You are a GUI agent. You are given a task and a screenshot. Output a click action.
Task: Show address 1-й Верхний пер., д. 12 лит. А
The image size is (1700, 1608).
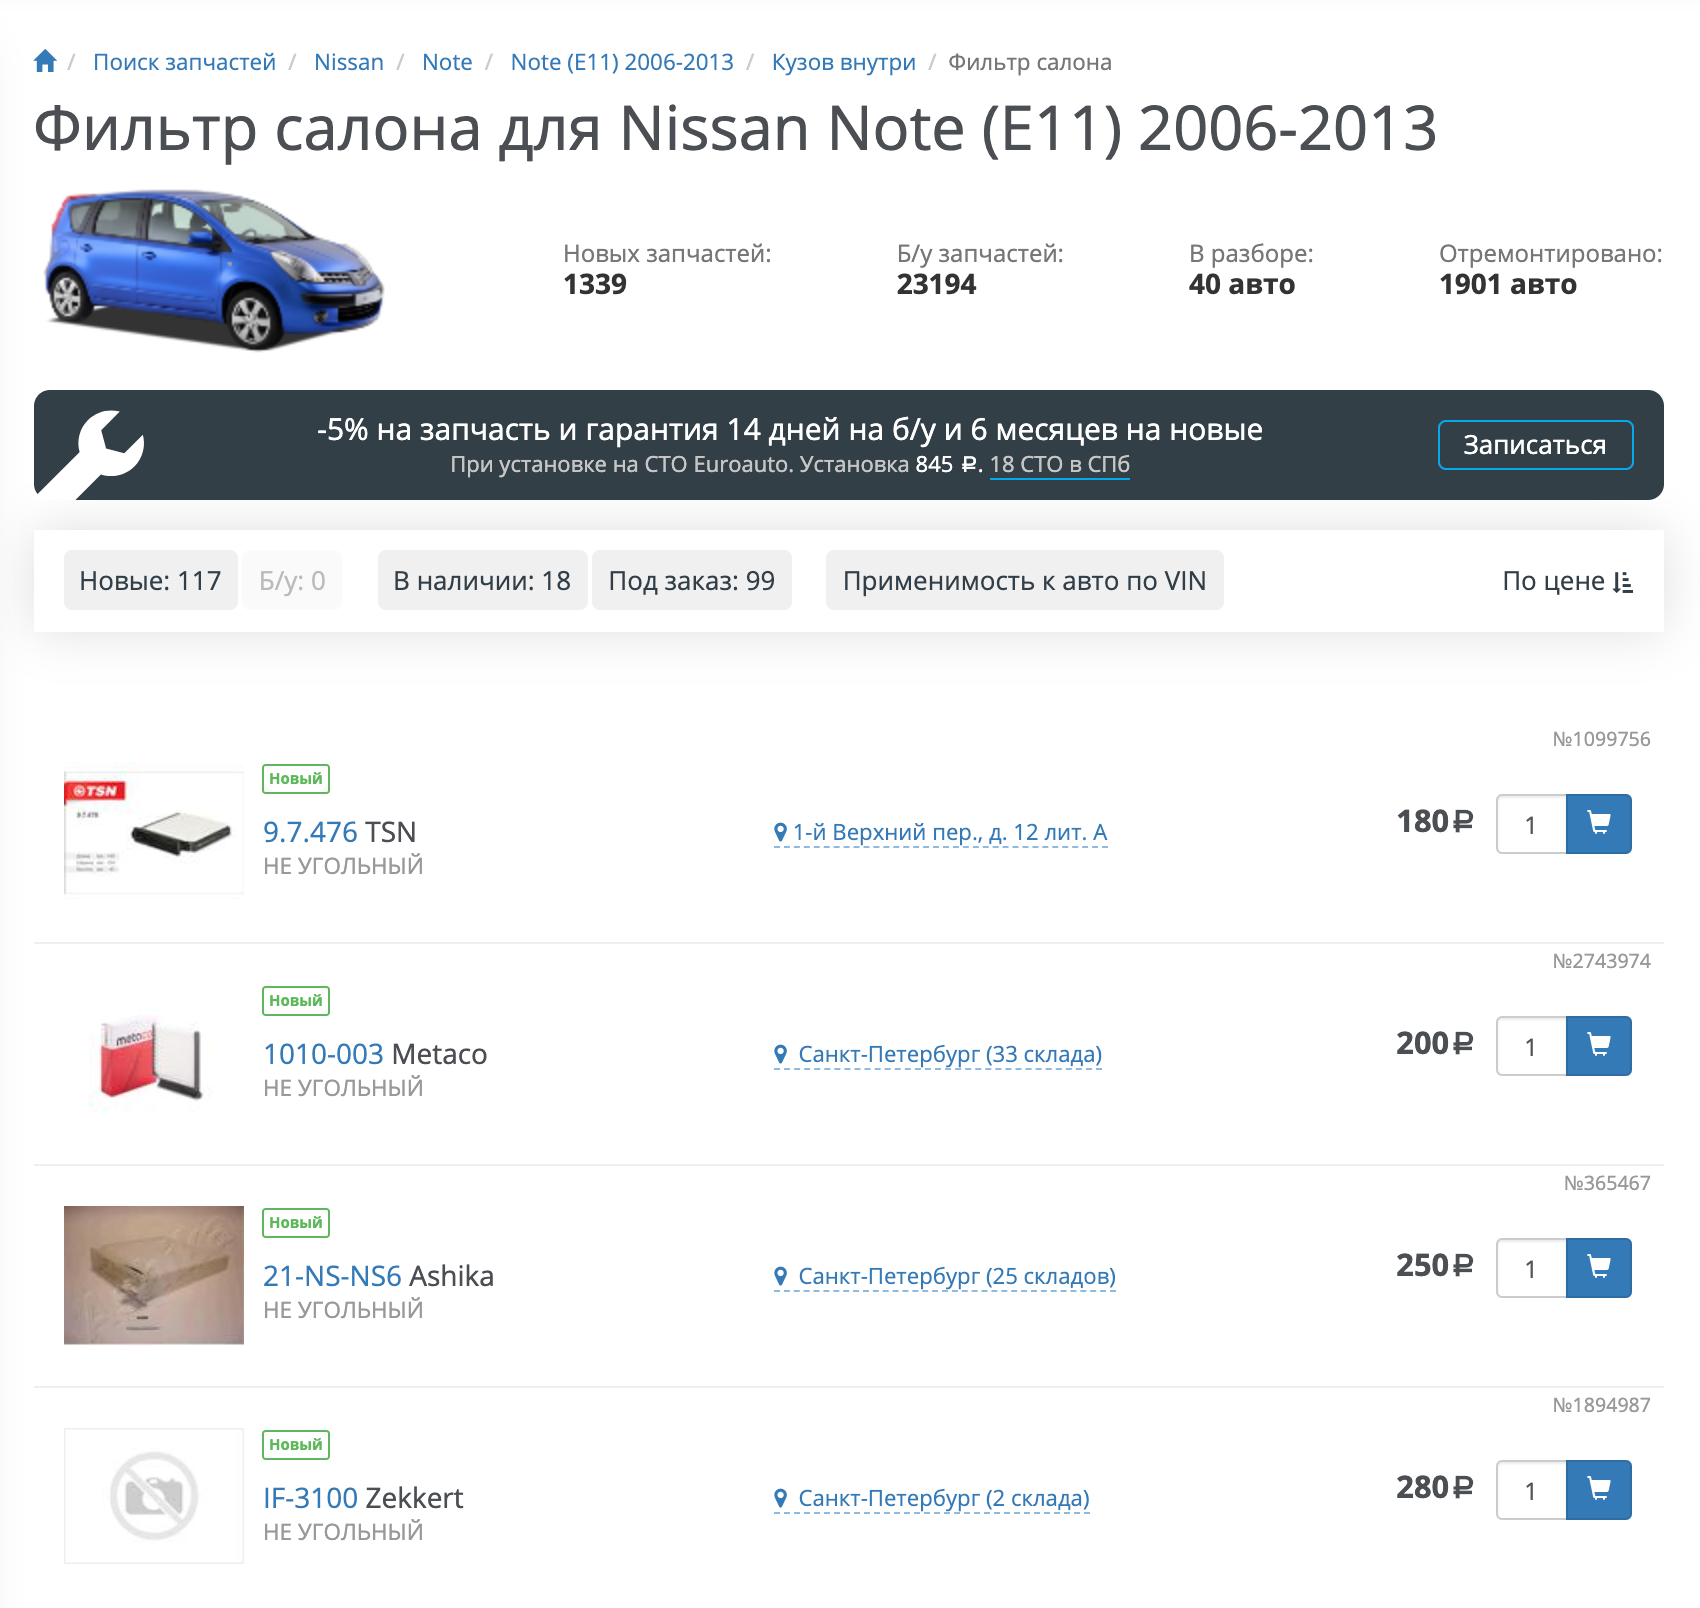click(941, 832)
